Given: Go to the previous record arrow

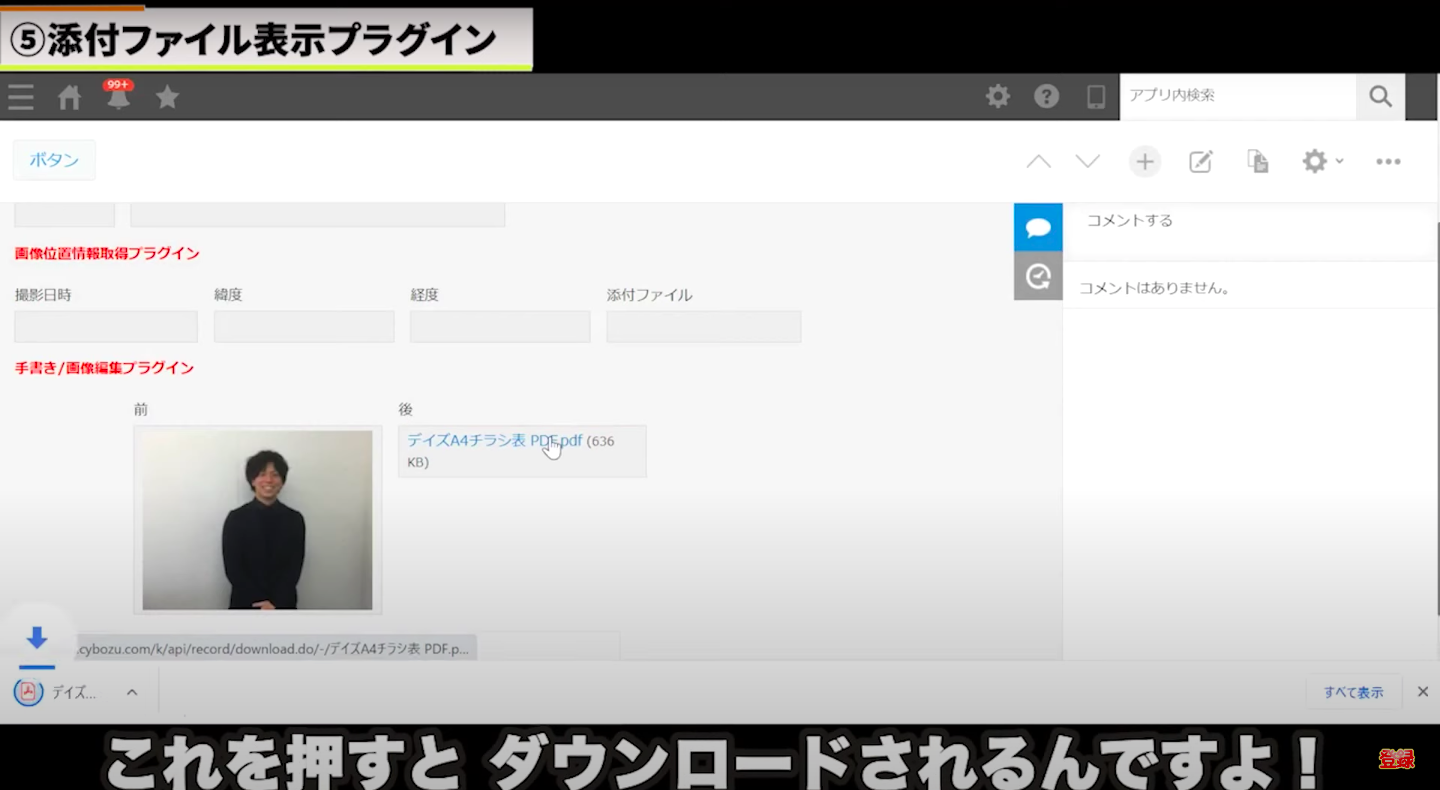Looking at the screenshot, I should [x=1039, y=161].
